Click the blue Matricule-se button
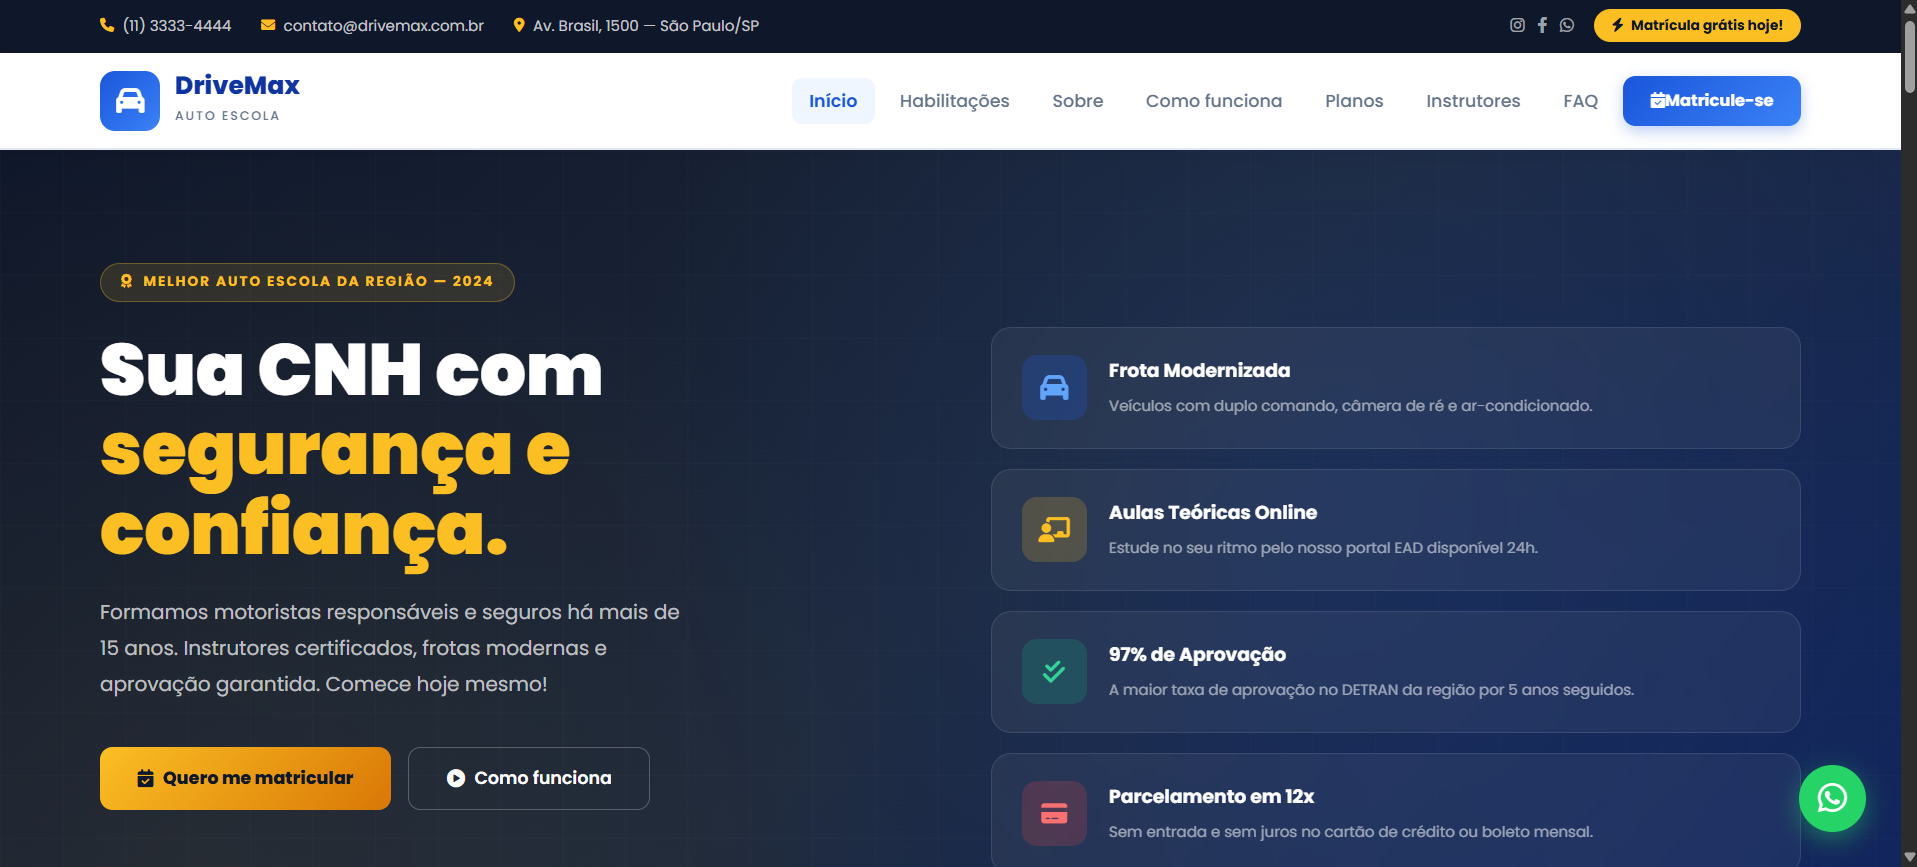 [1711, 101]
